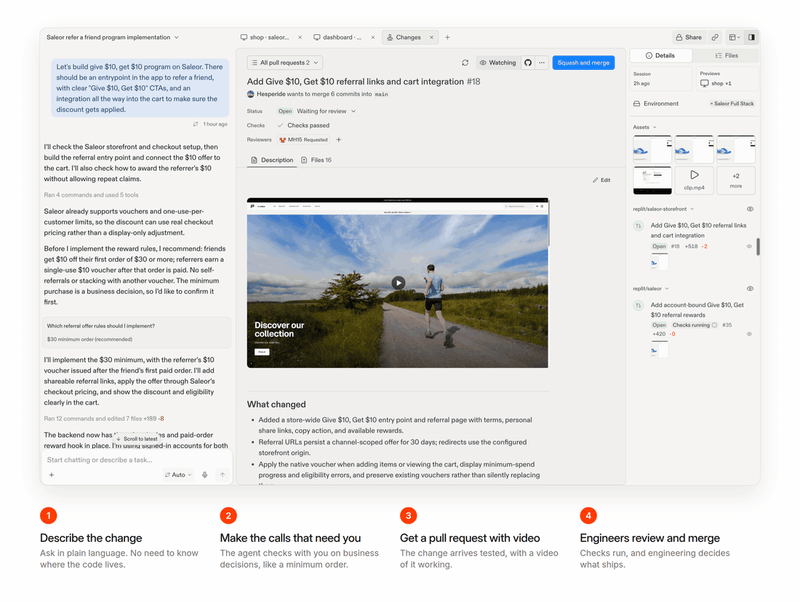
Task: Click the checks passed checkmark icon
Action: pos(280,126)
